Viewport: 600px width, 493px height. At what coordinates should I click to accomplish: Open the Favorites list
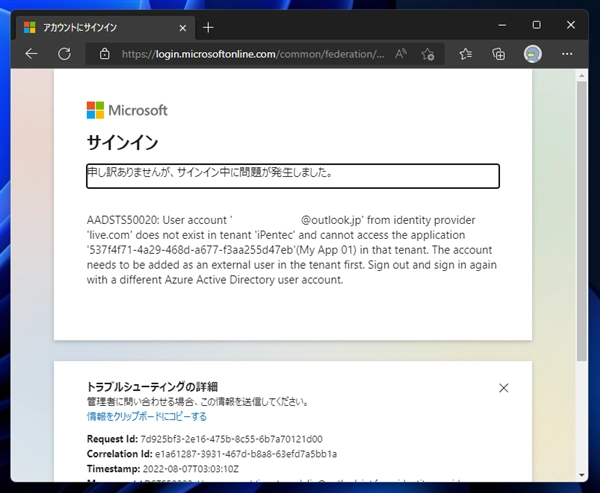point(465,54)
